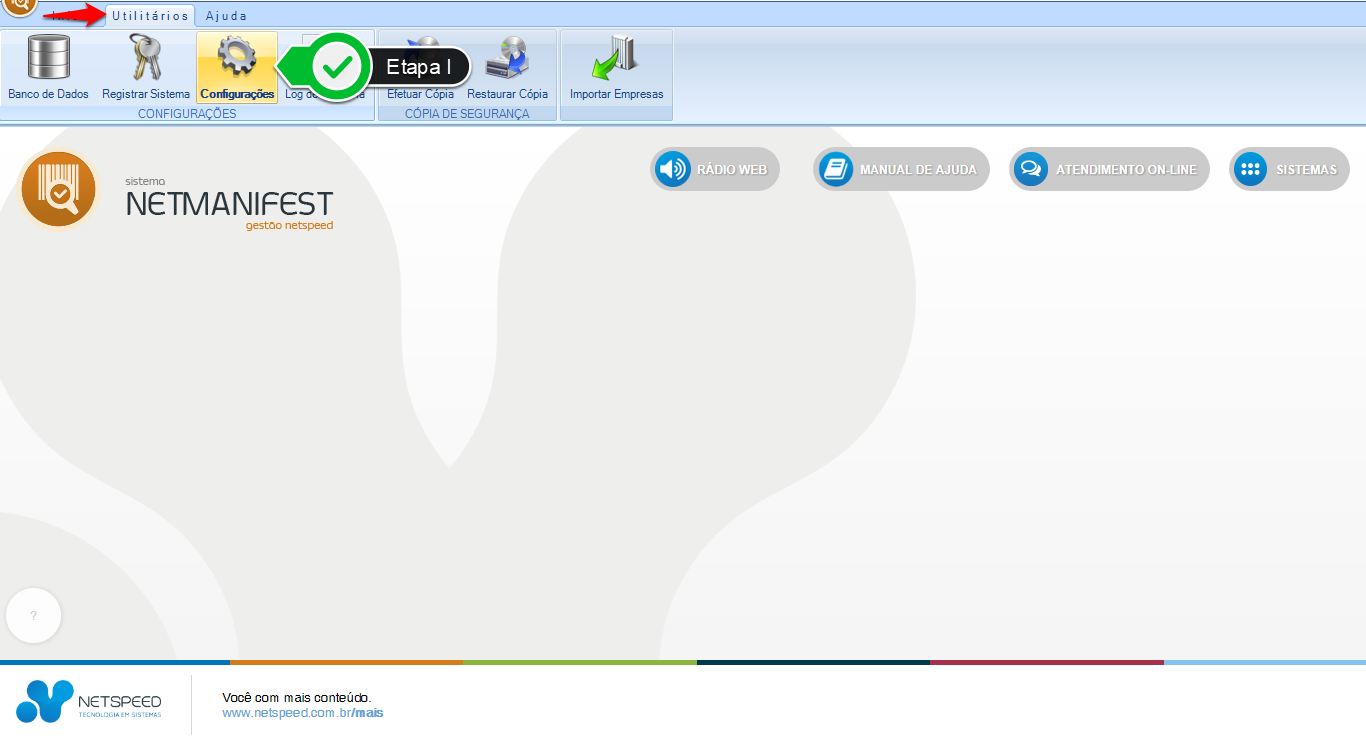1366x743 pixels.
Task: Click Importar Empresas icon
Action: (616, 58)
